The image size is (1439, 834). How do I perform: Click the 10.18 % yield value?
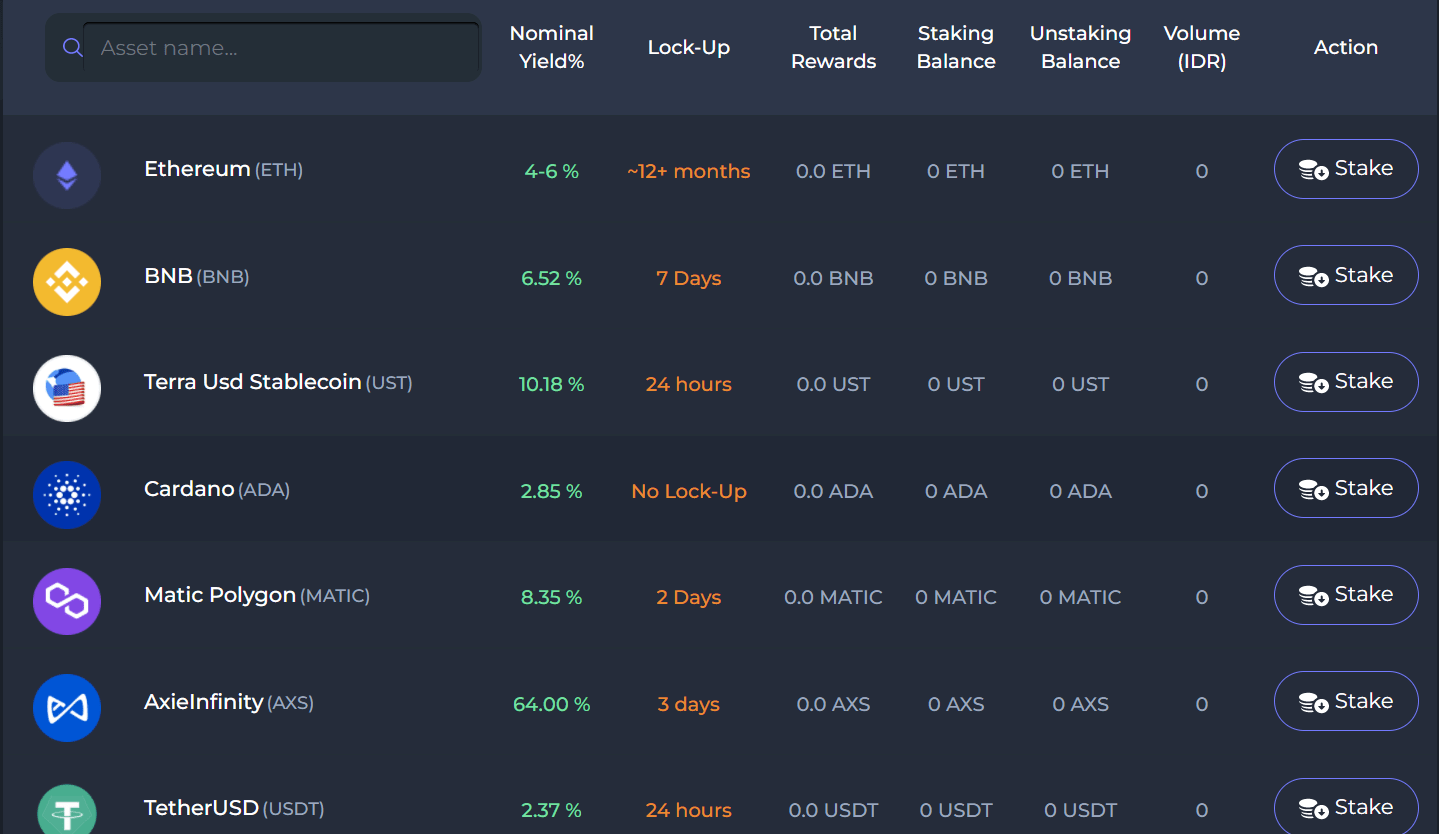tap(552, 384)
